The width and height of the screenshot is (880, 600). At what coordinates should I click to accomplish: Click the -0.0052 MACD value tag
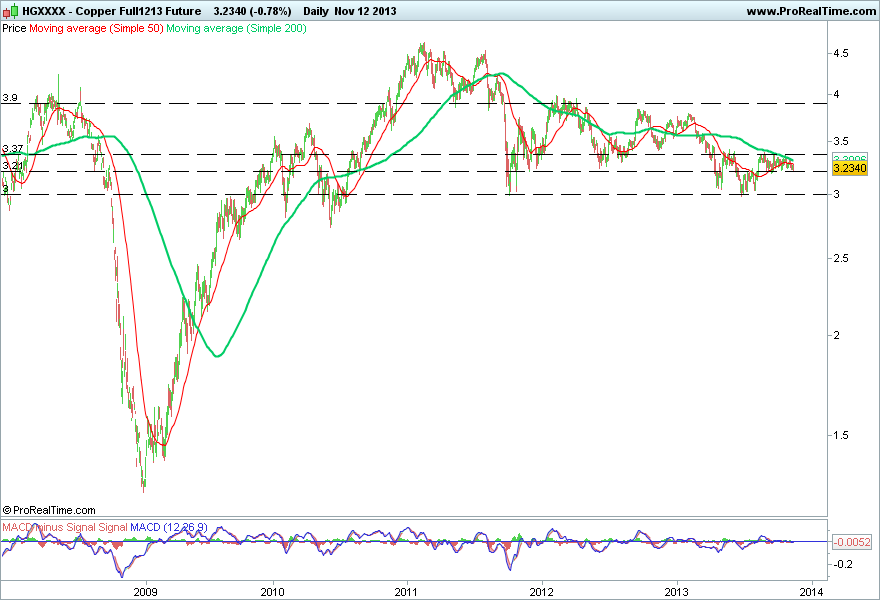(x=852, y=542)
